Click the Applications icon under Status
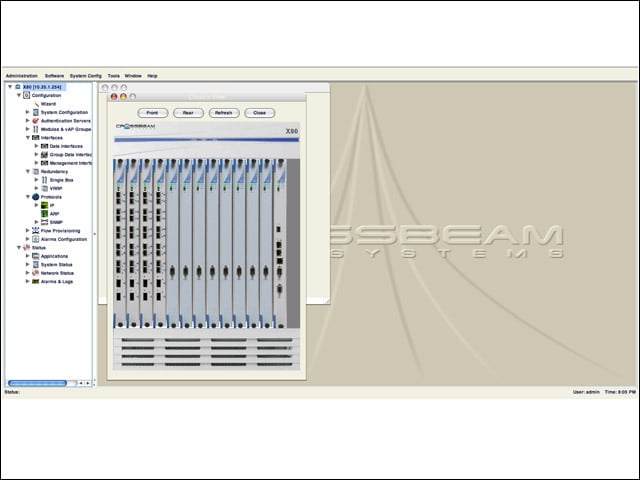 click(x=36, y=256)
